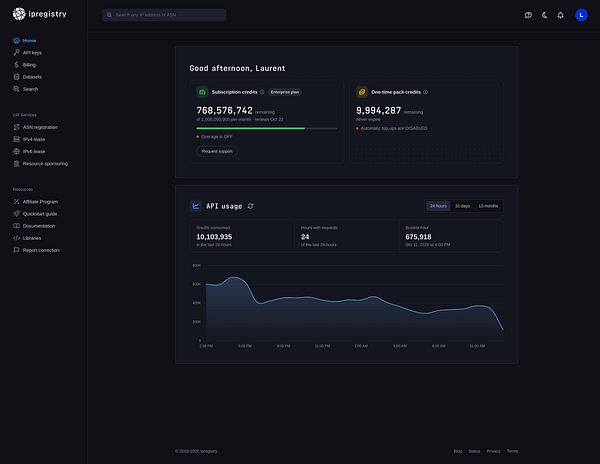The image size is (600, 464).
Task: Click the Billing dollar icon
Action: point(16,65)
